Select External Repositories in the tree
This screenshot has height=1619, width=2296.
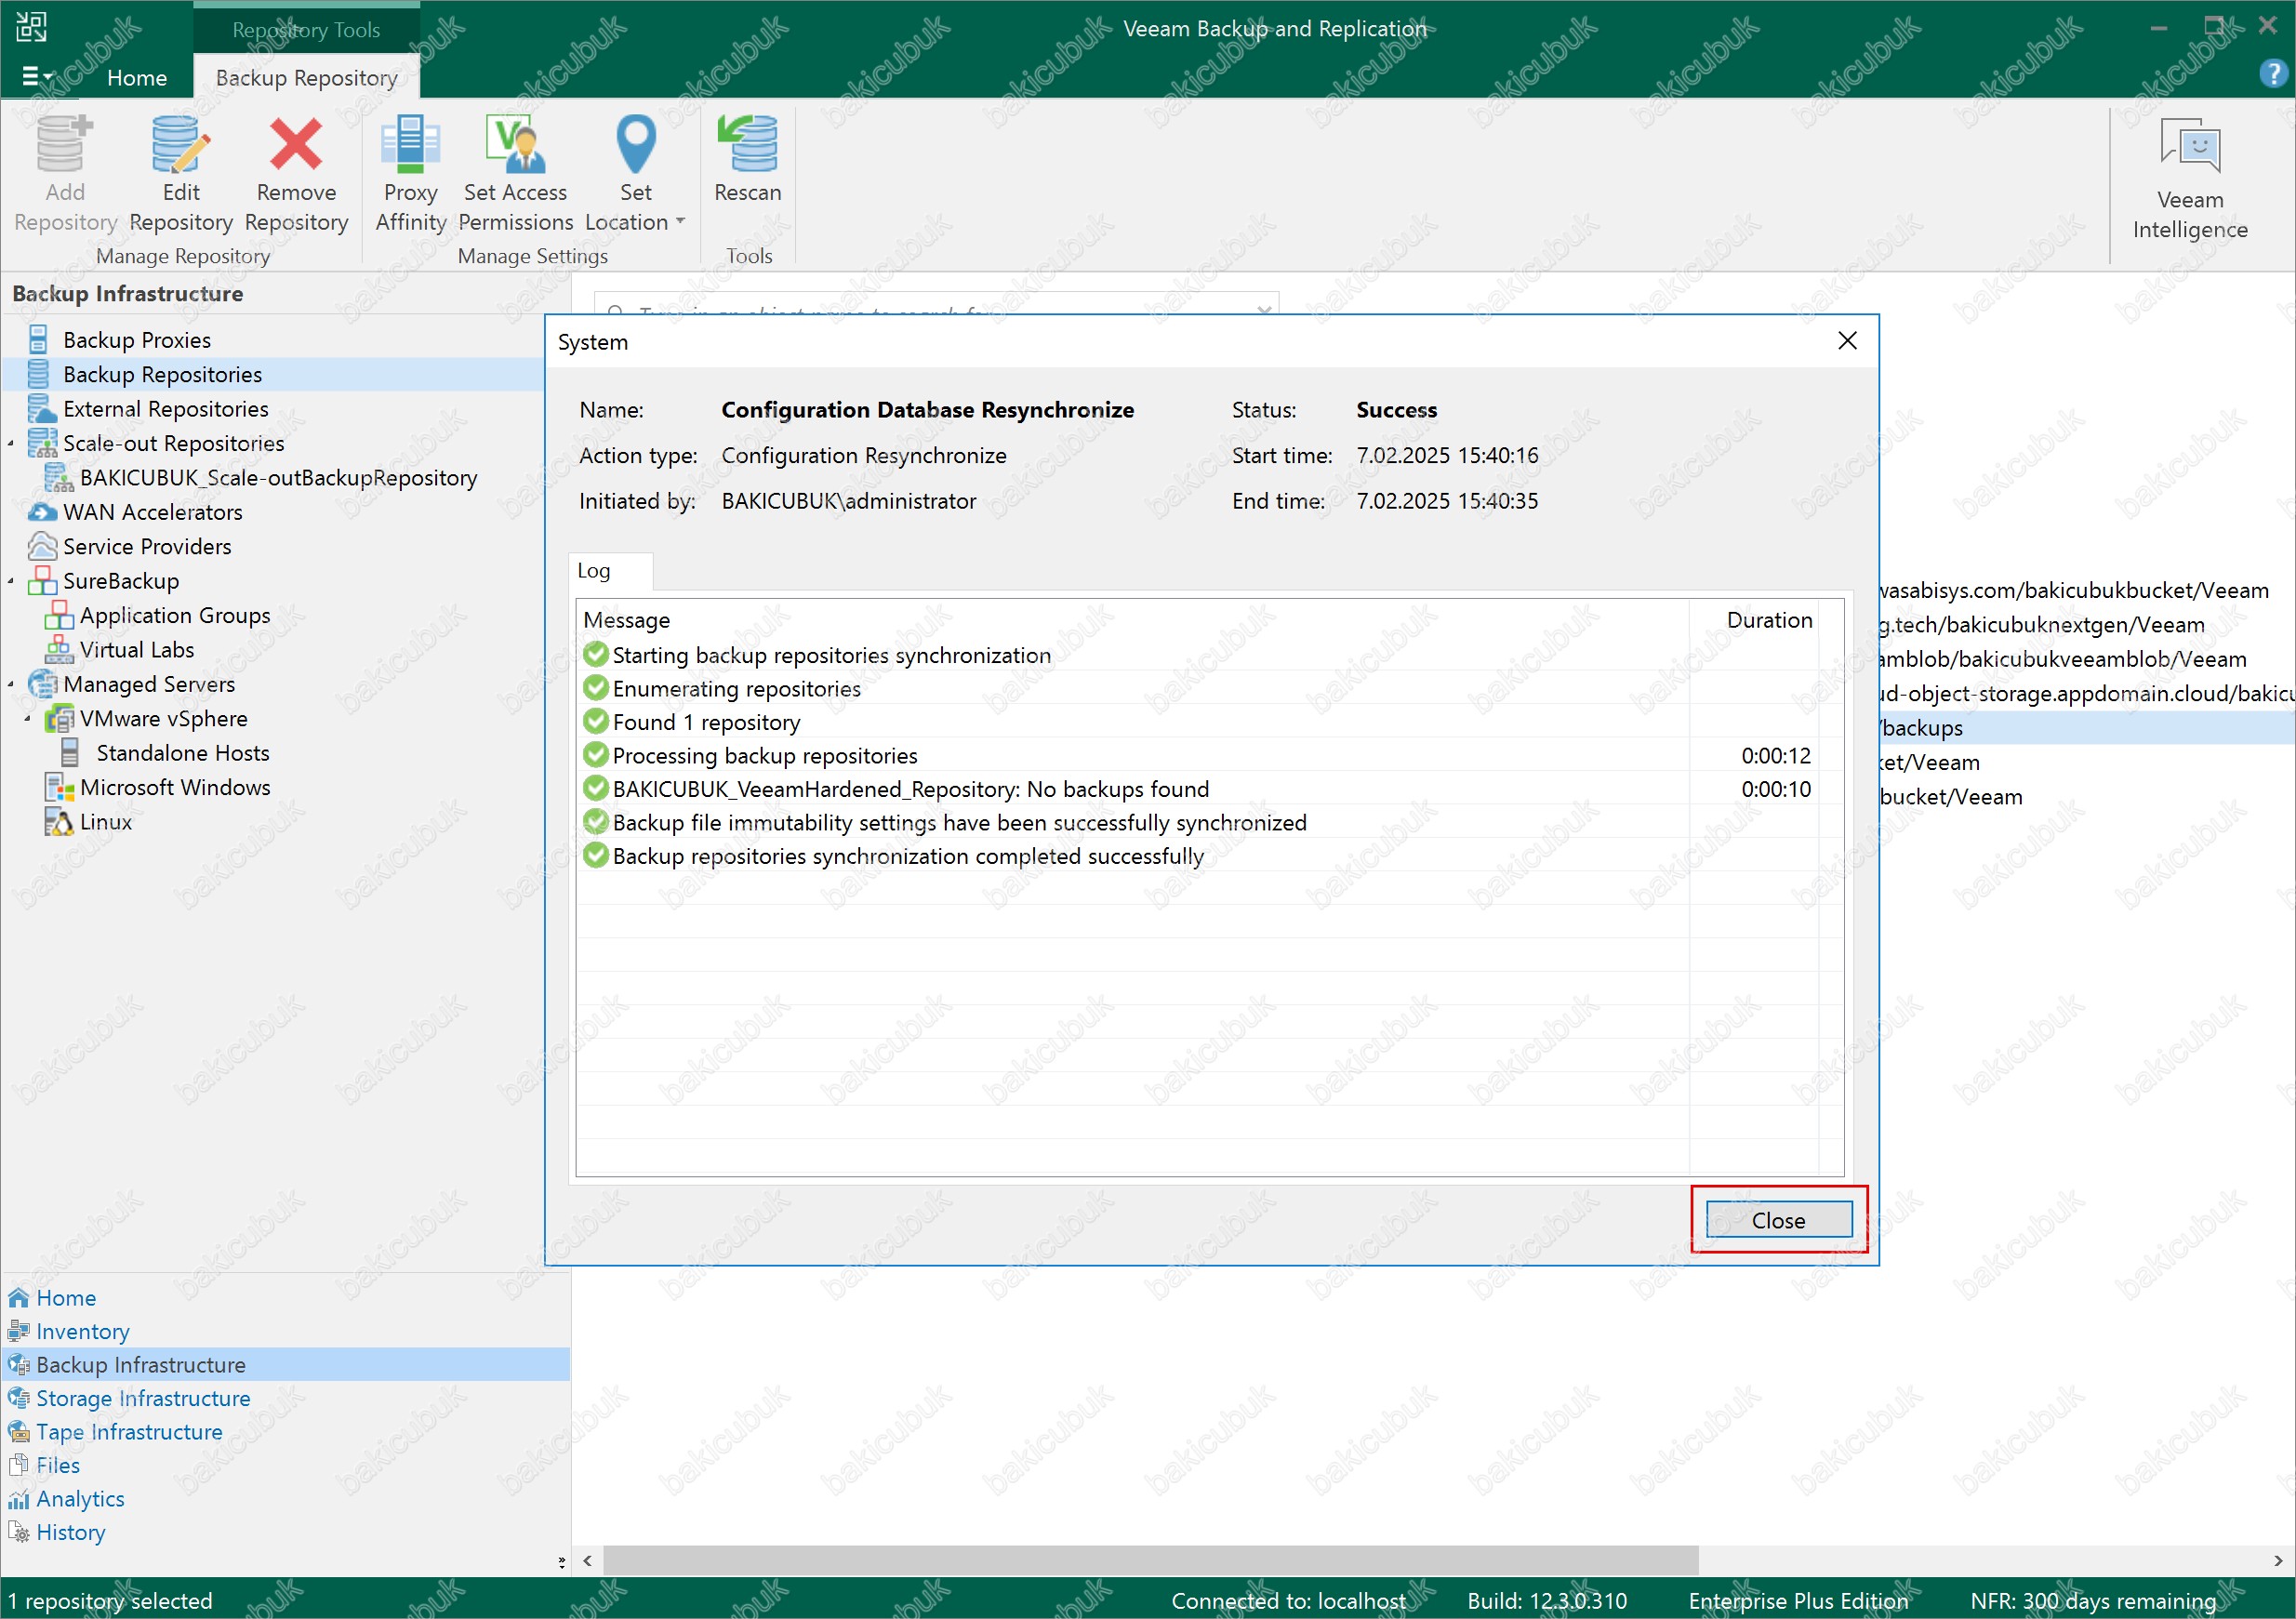166,409
